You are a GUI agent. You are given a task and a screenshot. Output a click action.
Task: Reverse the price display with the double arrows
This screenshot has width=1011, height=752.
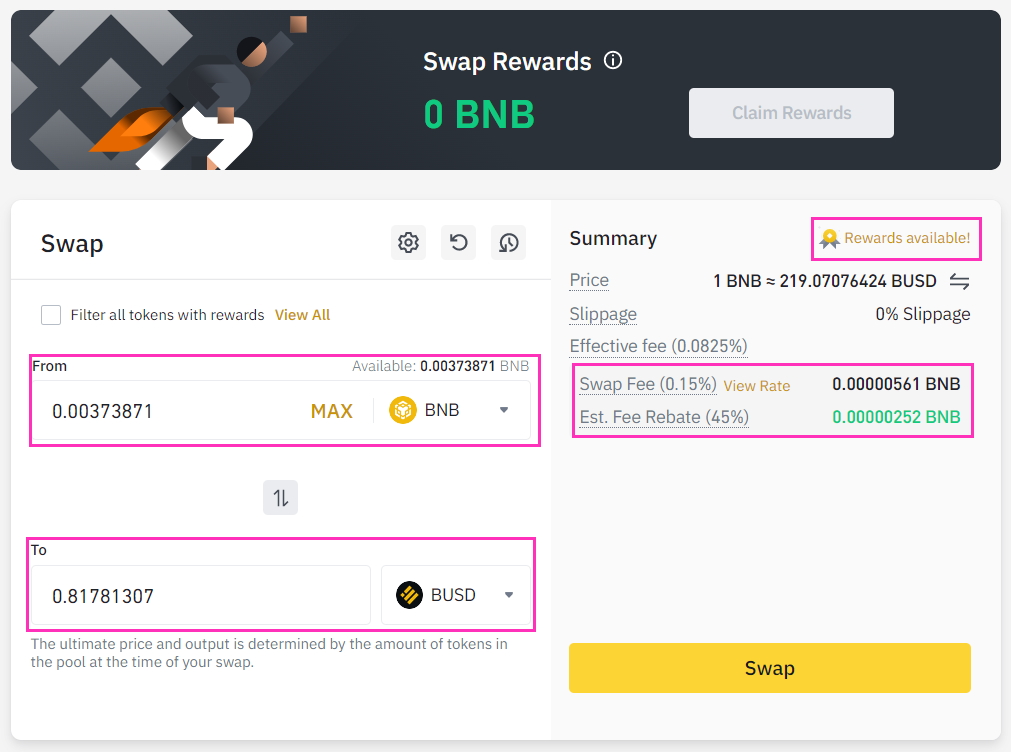959,281
